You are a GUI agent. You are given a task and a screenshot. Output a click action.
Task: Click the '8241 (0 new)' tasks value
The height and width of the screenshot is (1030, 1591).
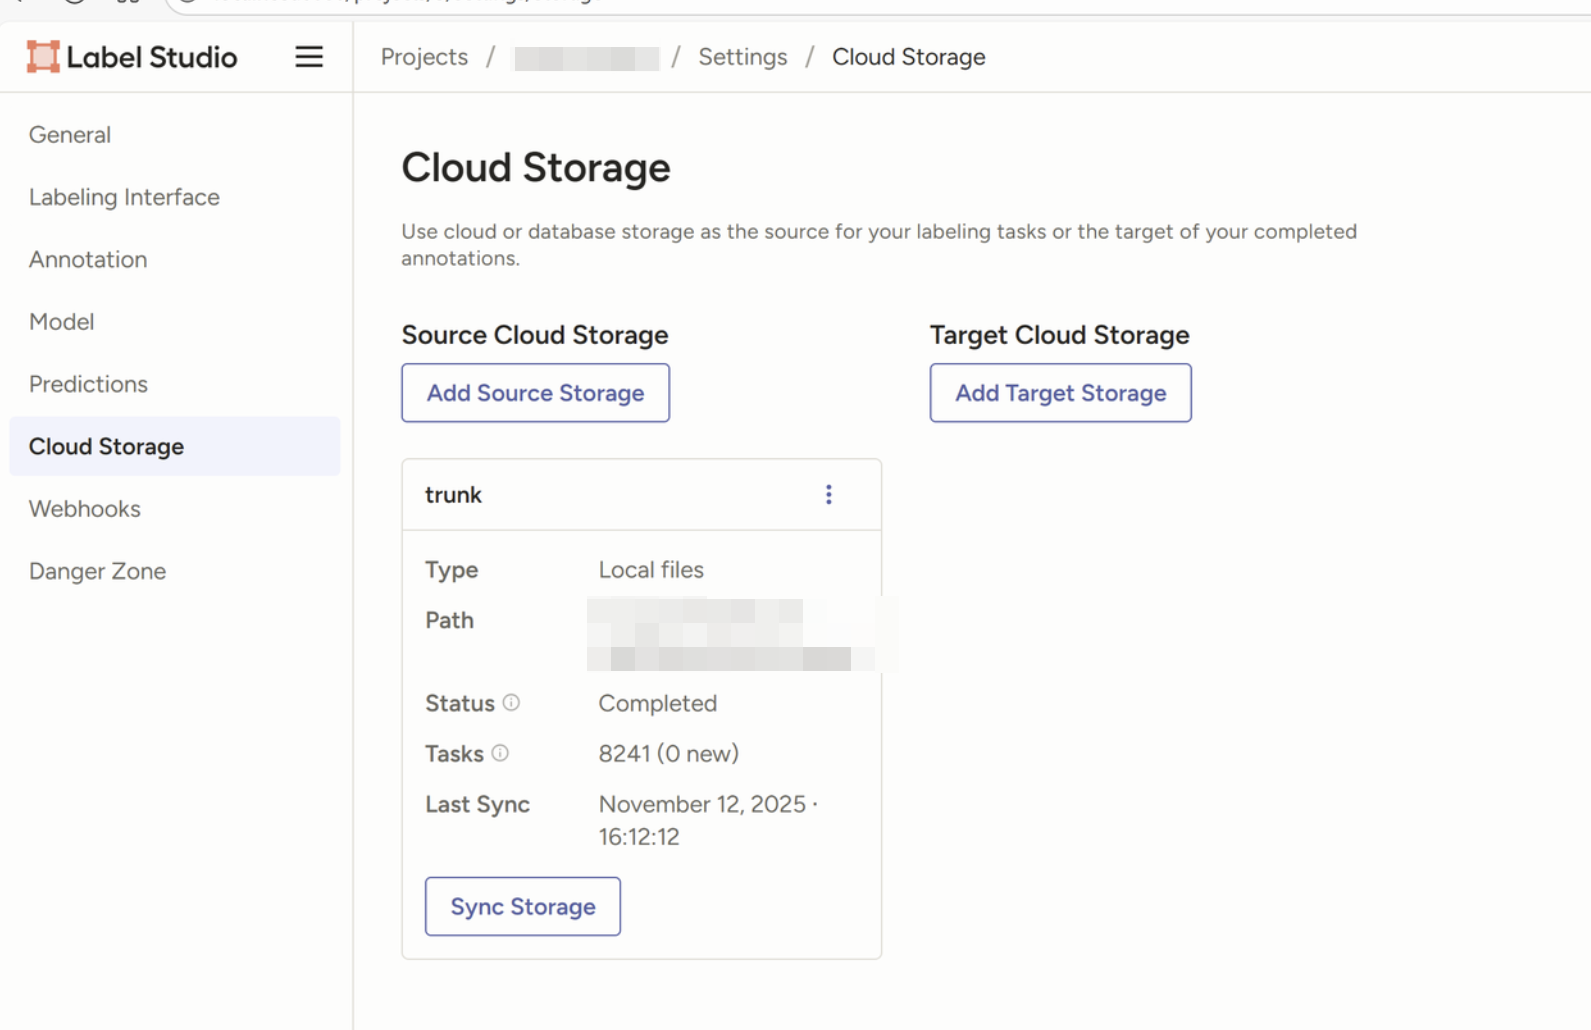[x=669, y=753]
